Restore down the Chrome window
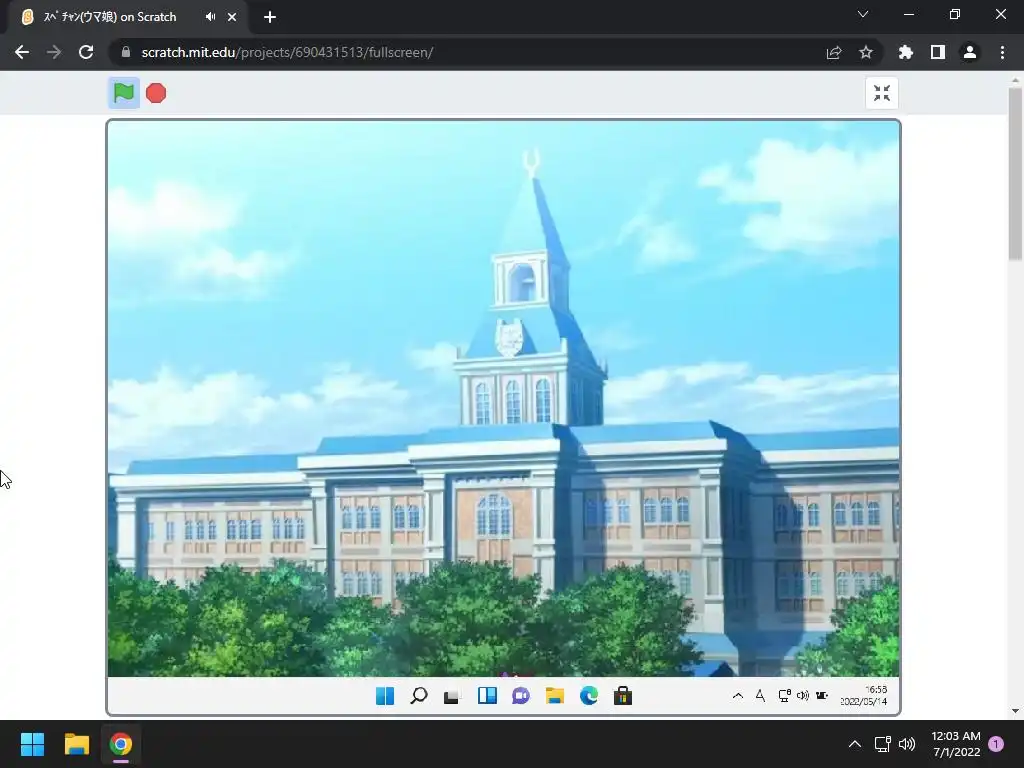1024x768 pixels. coord(955,14)
